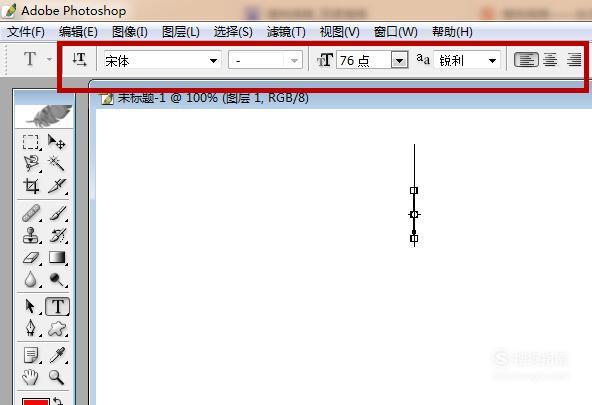Center align the text
Screen dimensions: 592x405
pyautogui.click(x=550, y=60)
